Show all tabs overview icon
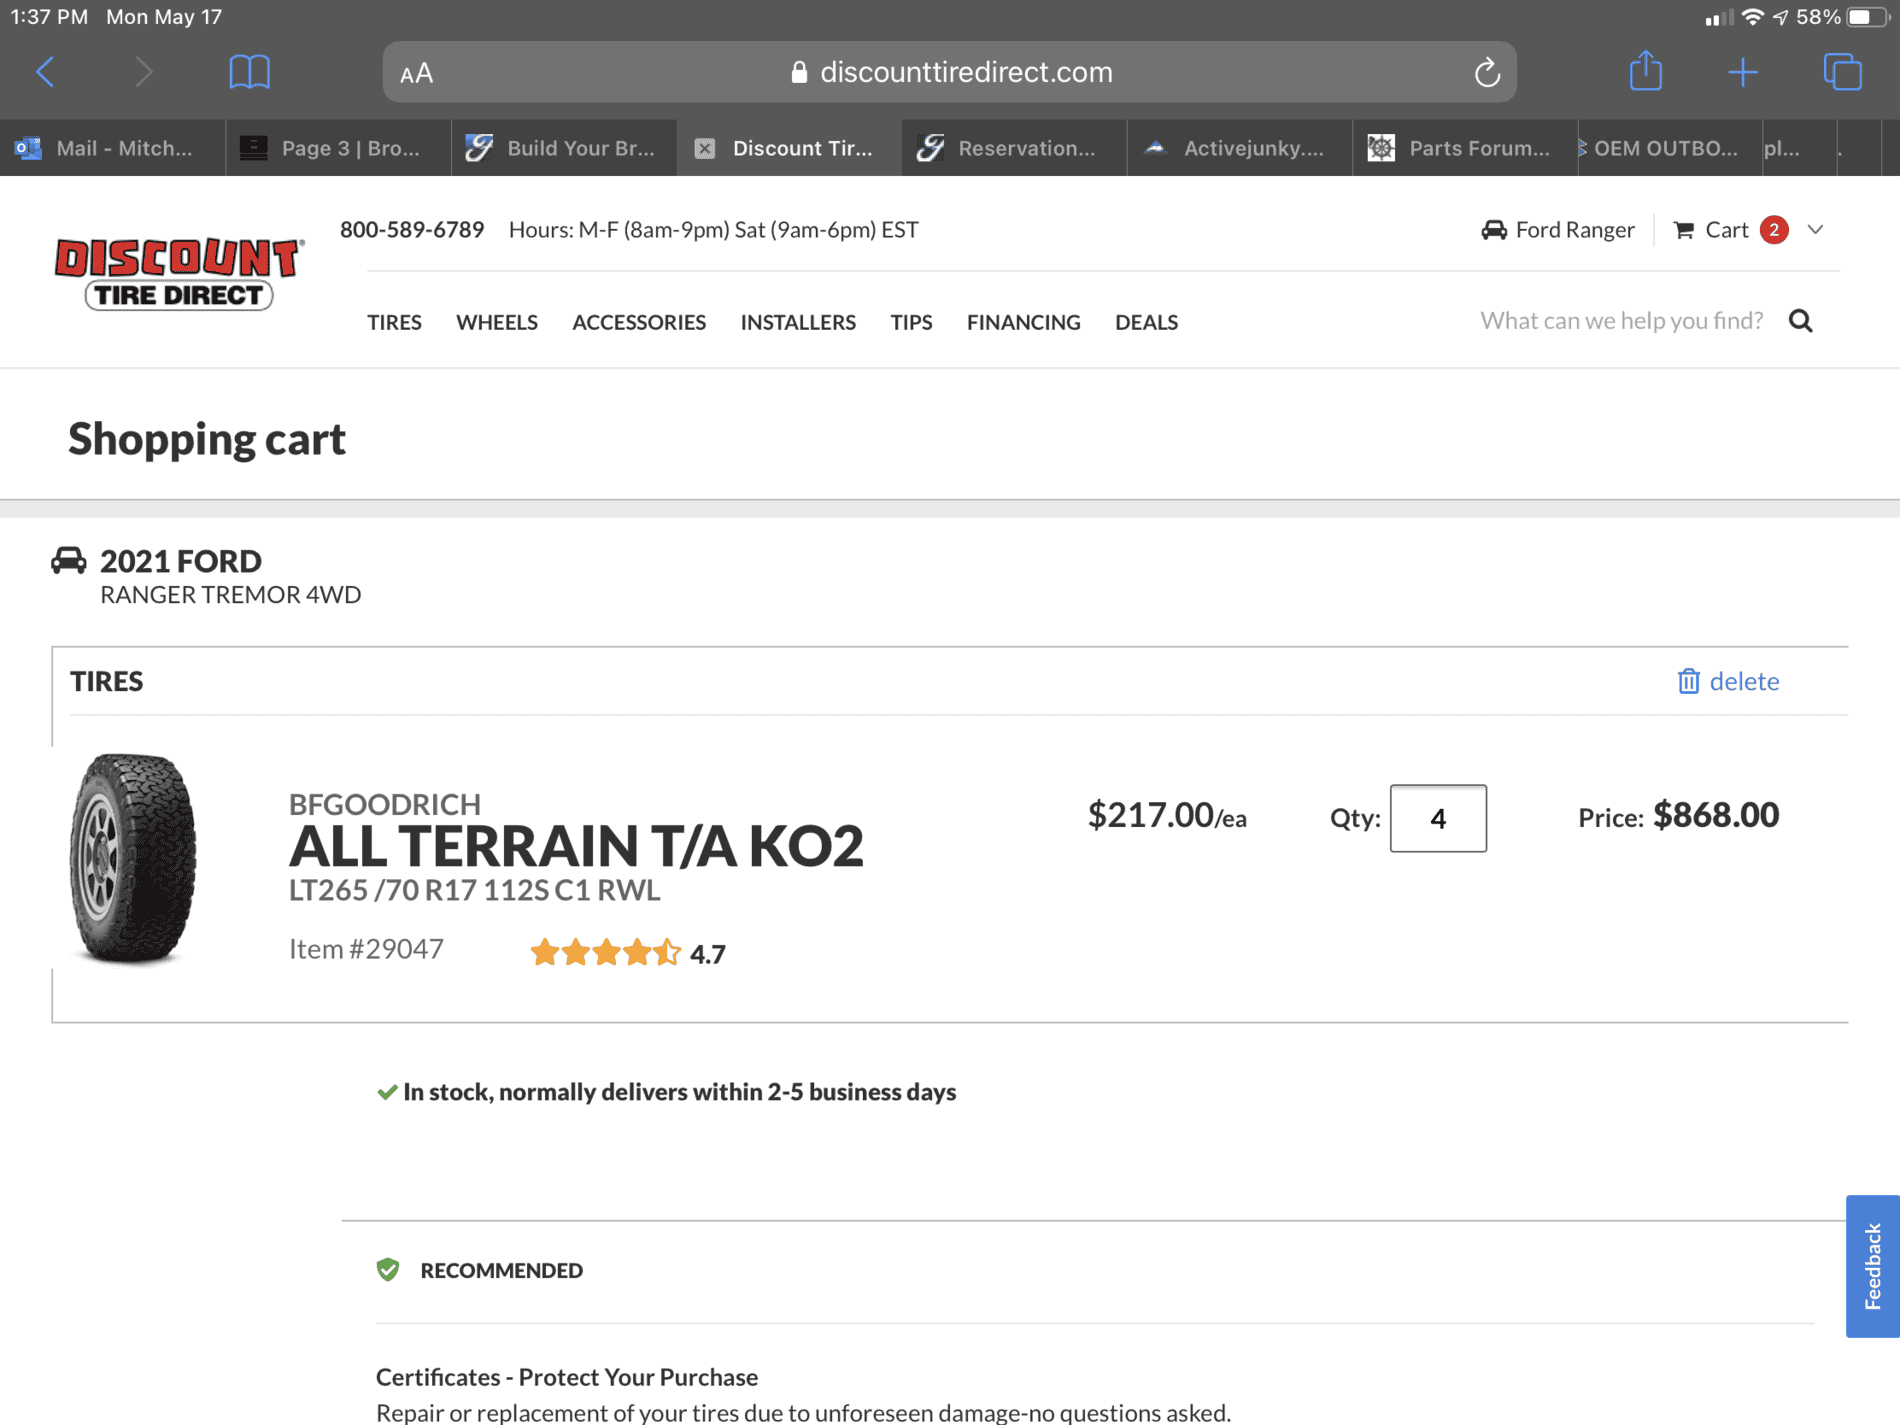The width and height of the screenshot is (1900, 1425). click(1842, 72)
